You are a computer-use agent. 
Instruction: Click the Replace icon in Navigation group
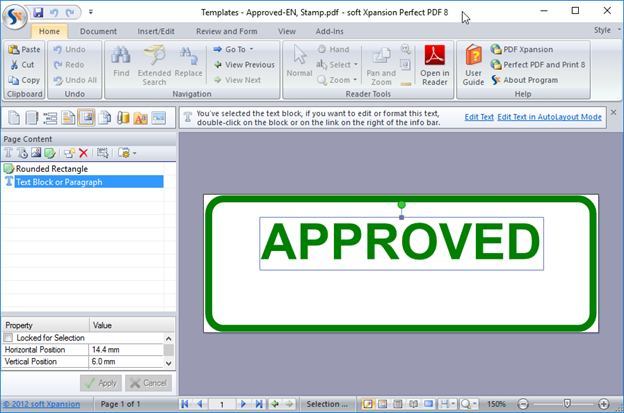click(188, 64)
